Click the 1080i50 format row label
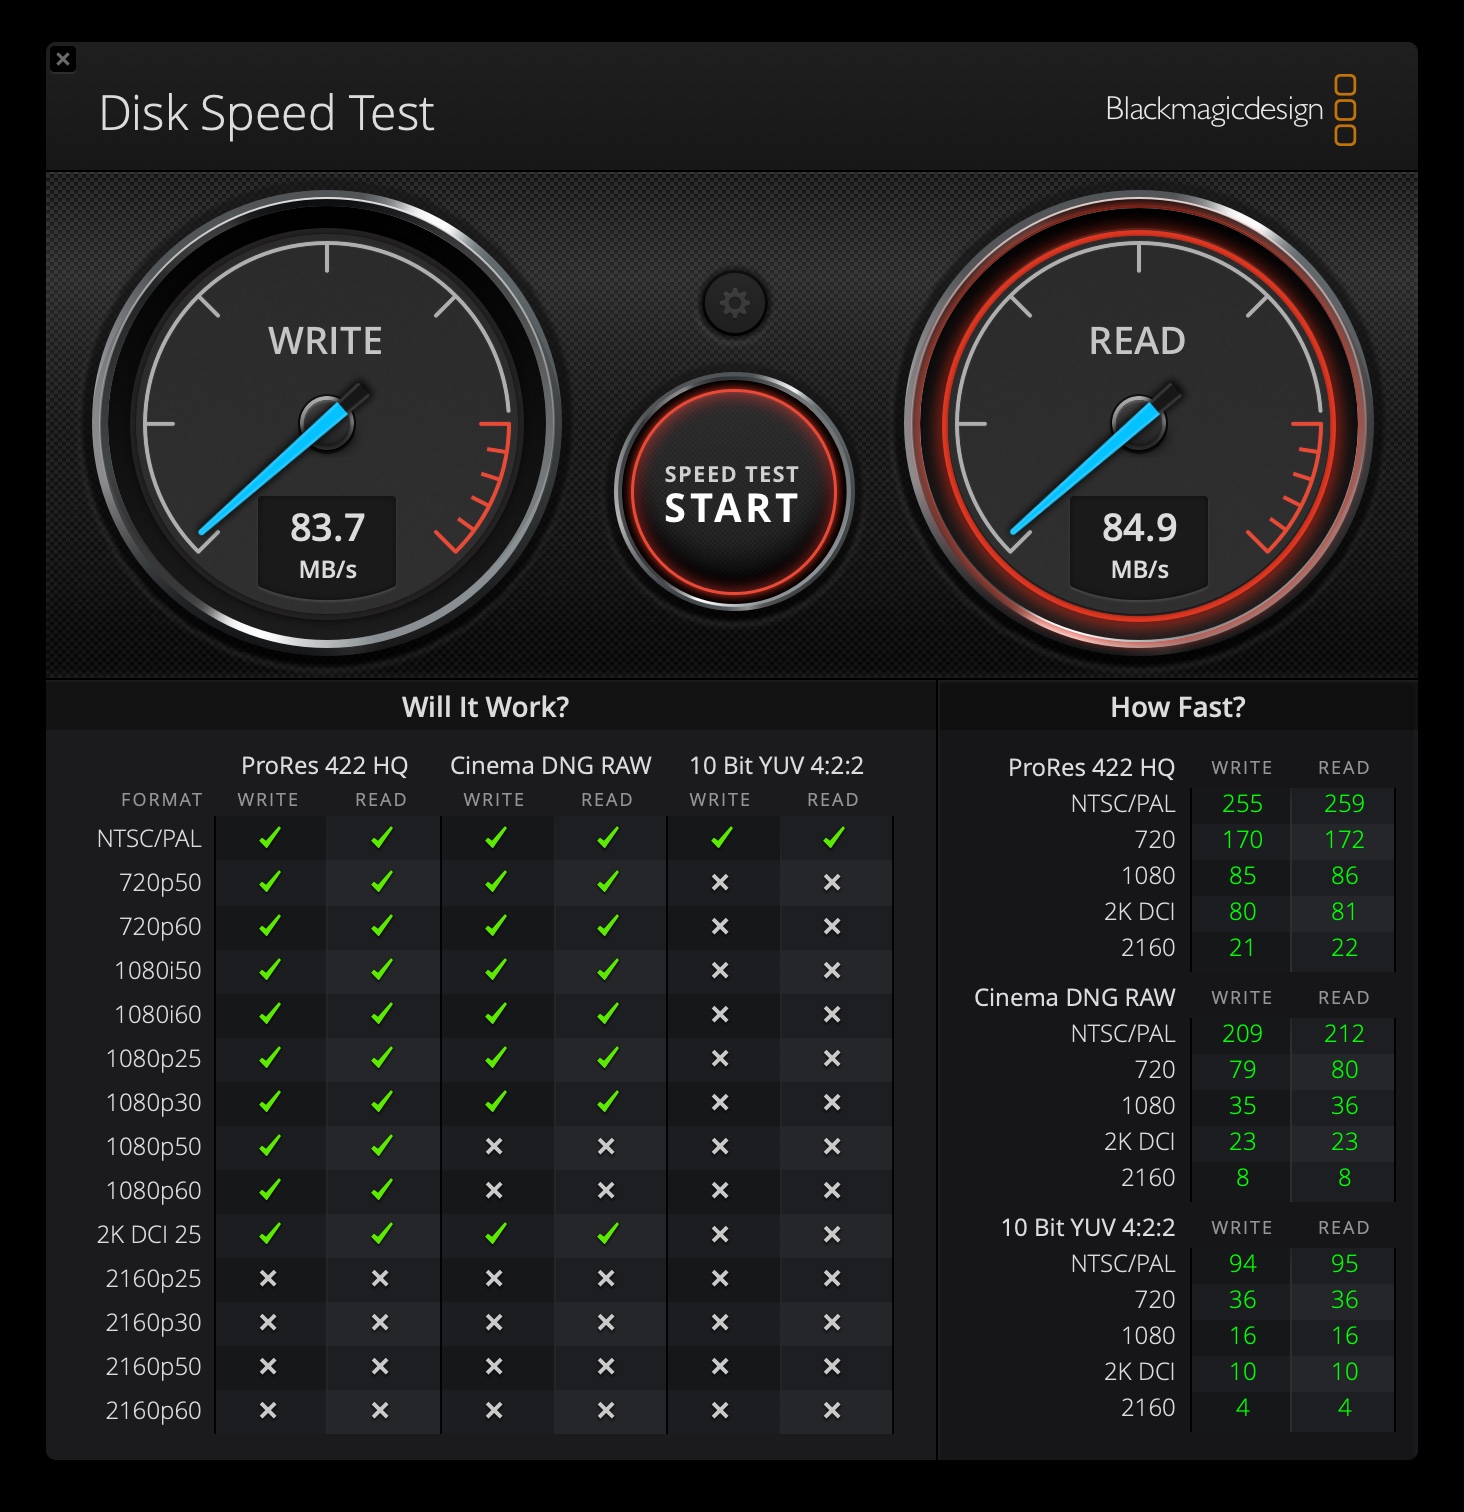 pos(158,970)
